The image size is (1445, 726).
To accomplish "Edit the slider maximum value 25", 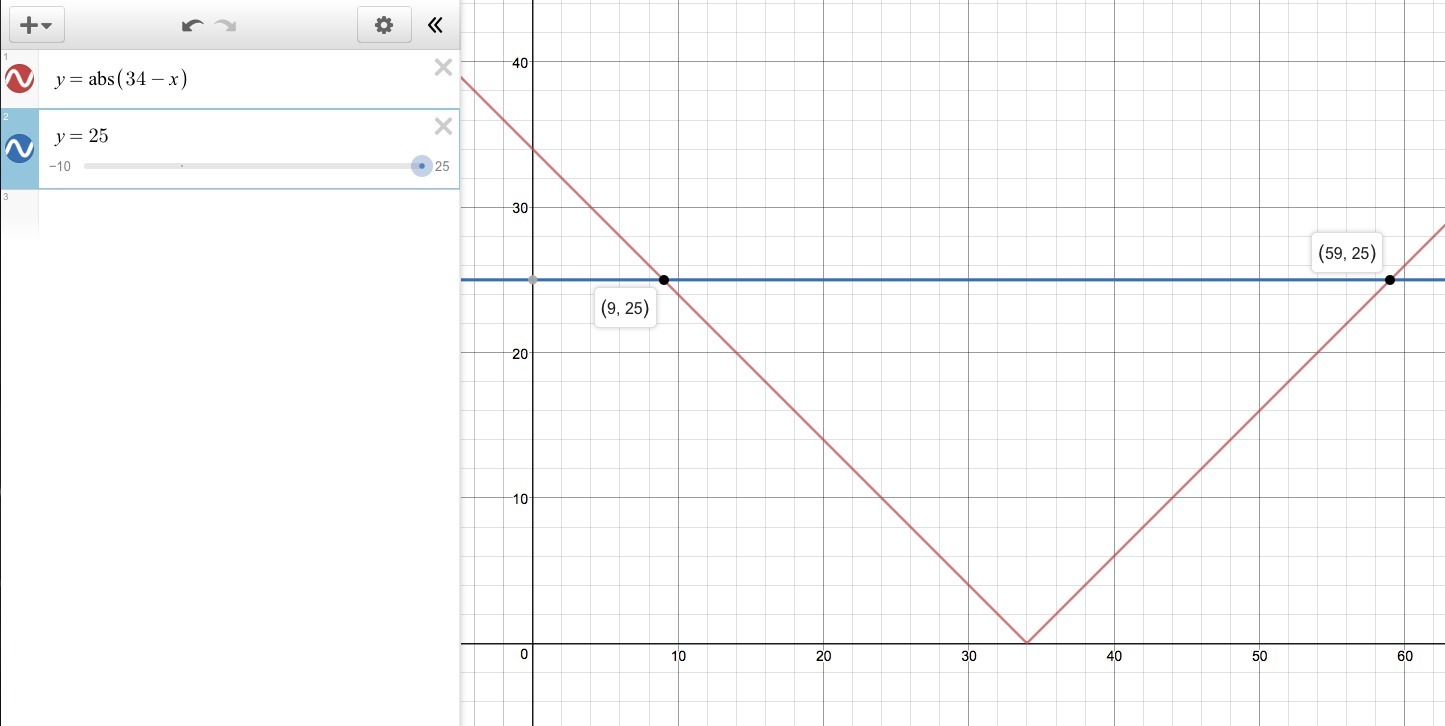I will click(x=442, y=167).
